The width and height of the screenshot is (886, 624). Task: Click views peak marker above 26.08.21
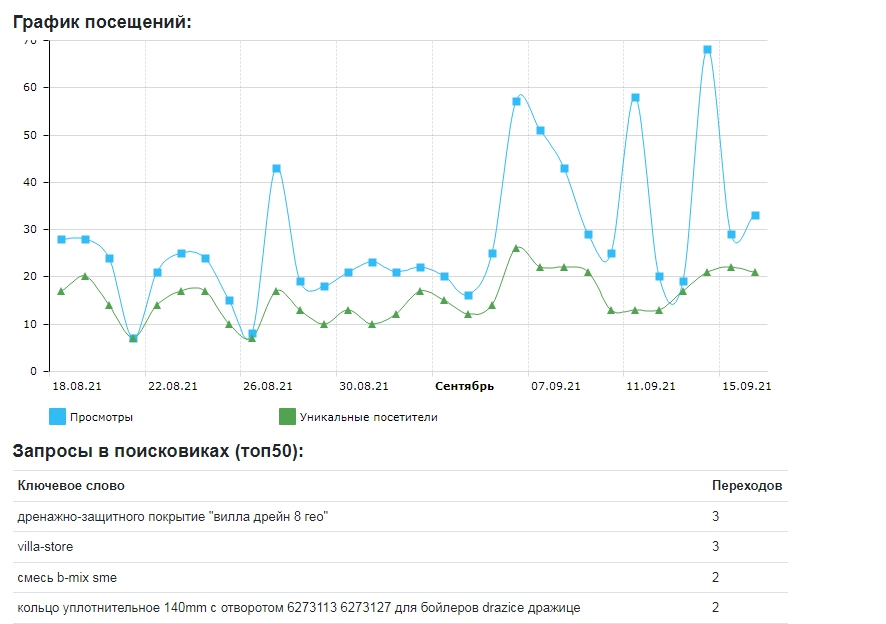coord(276,168)
